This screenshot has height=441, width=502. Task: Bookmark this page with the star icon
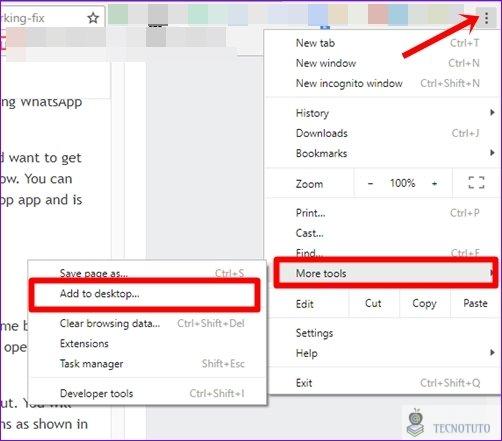[93, 18]
